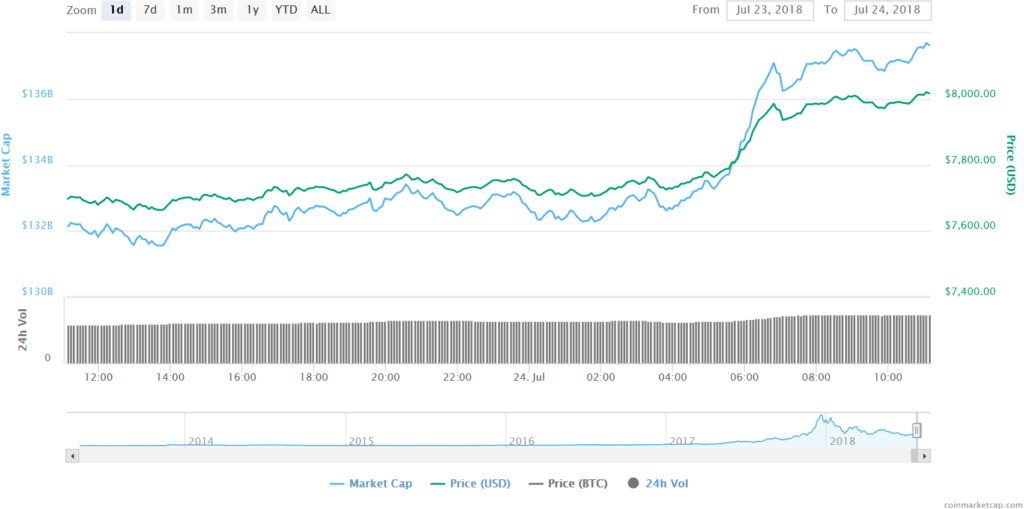Click the 2017 label in navigator
This screenshot has width=1024, height=509.
click(x=682, y=441)
